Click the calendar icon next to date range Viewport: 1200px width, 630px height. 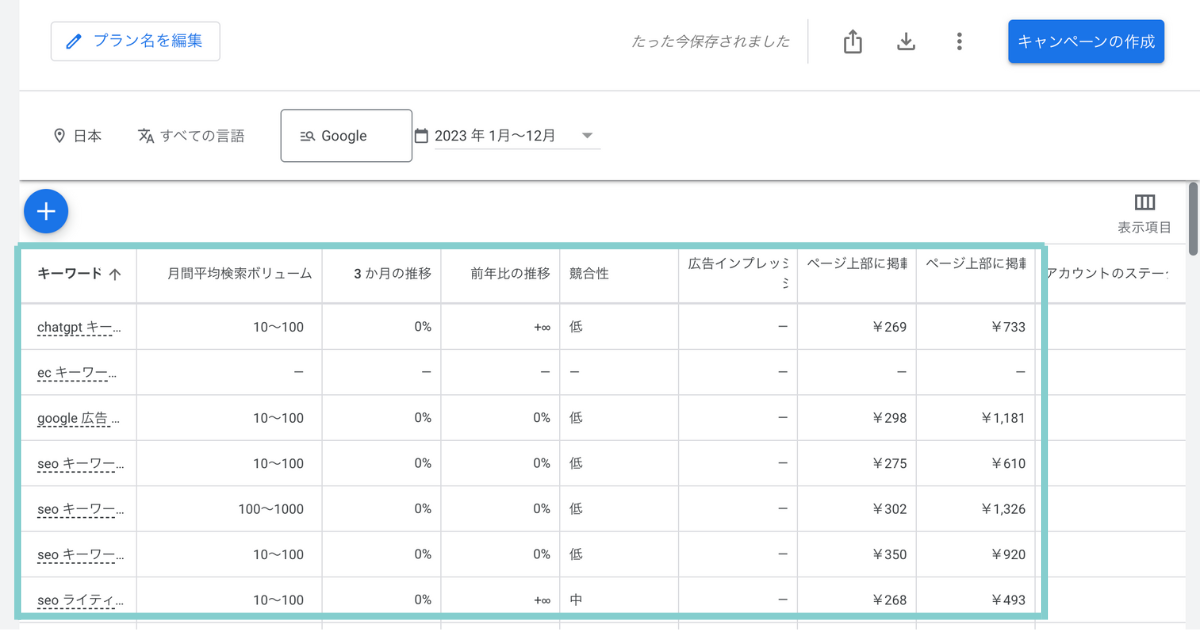click(421, 135)
